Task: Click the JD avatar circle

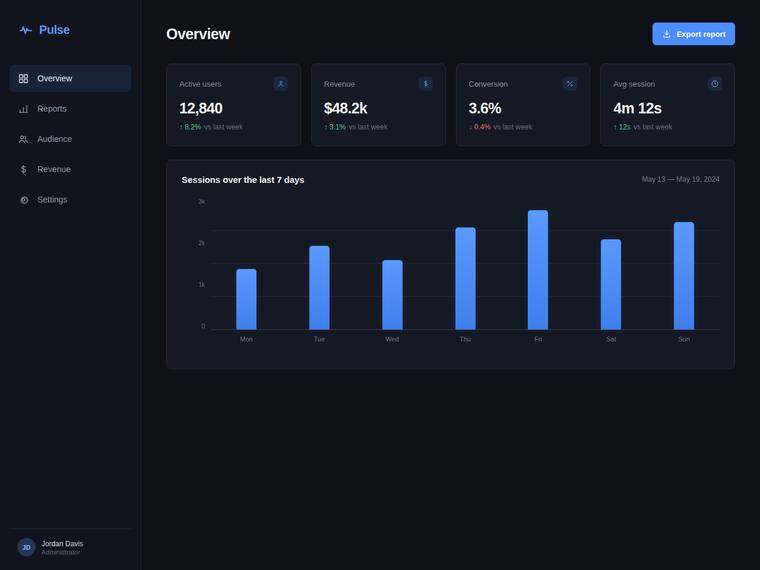Action: point(26,547)
